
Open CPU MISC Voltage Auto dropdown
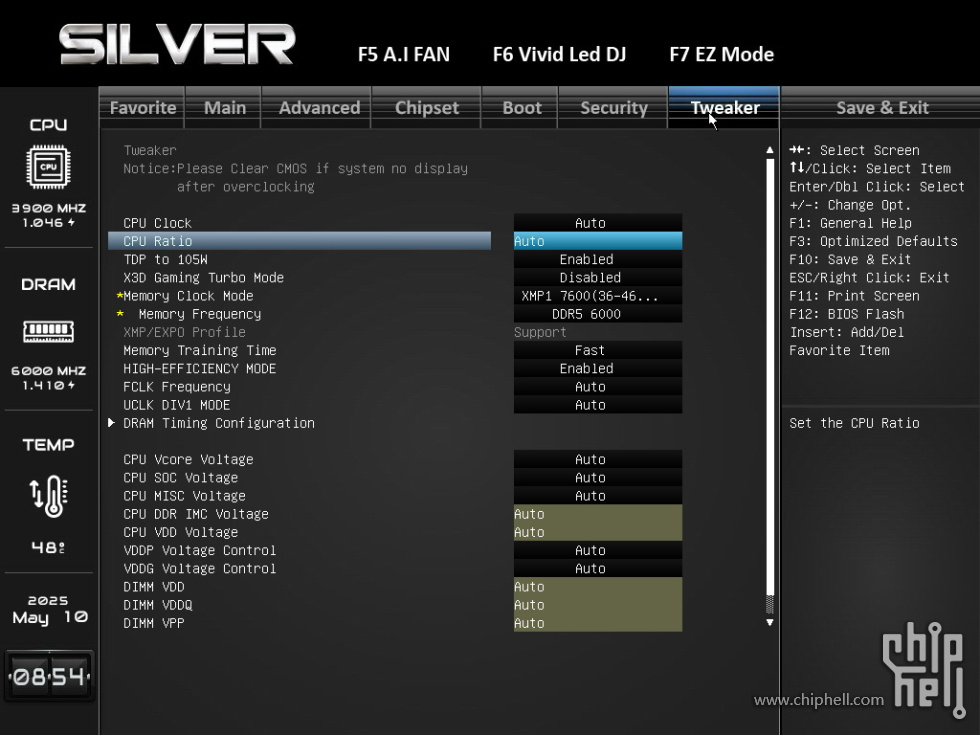tap(598, 496)
